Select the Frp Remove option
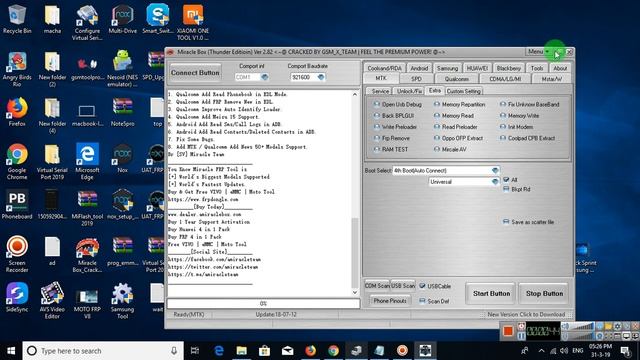Image resolution: width=640 pixels, height=360 pixels. (391, 138)
